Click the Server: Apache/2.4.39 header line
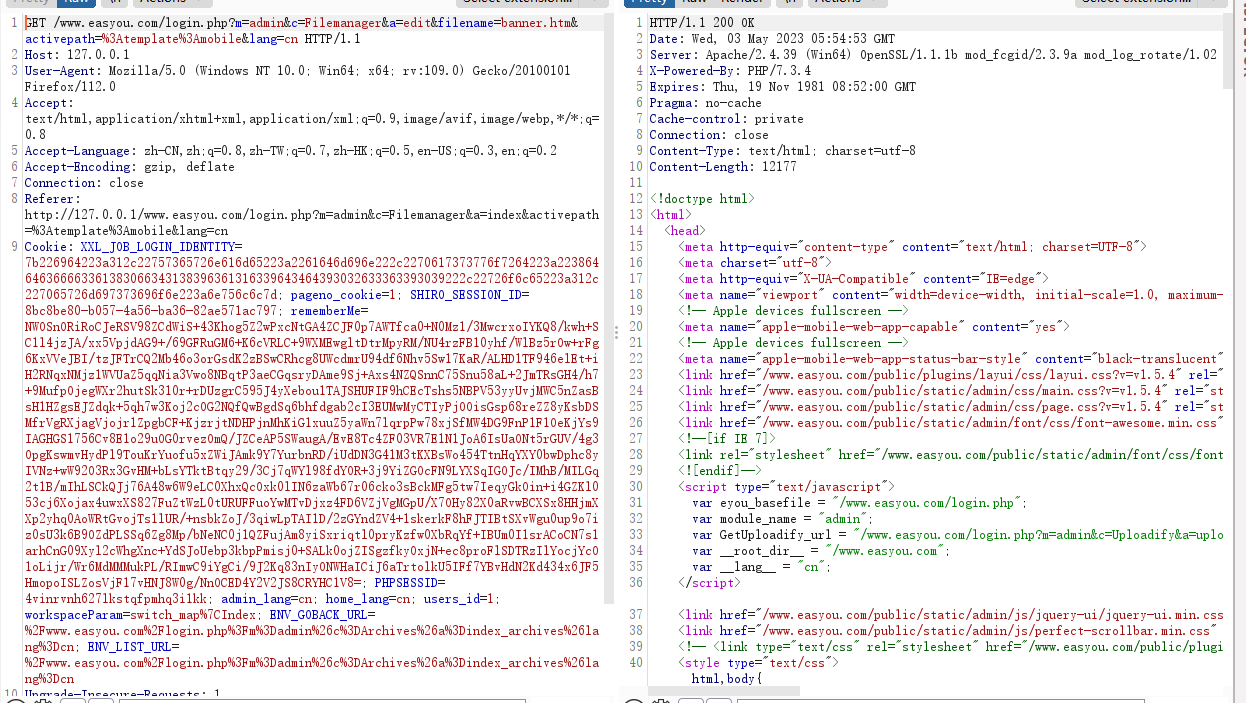Screen dimensions: 1246x703 [x=933, y=54]
